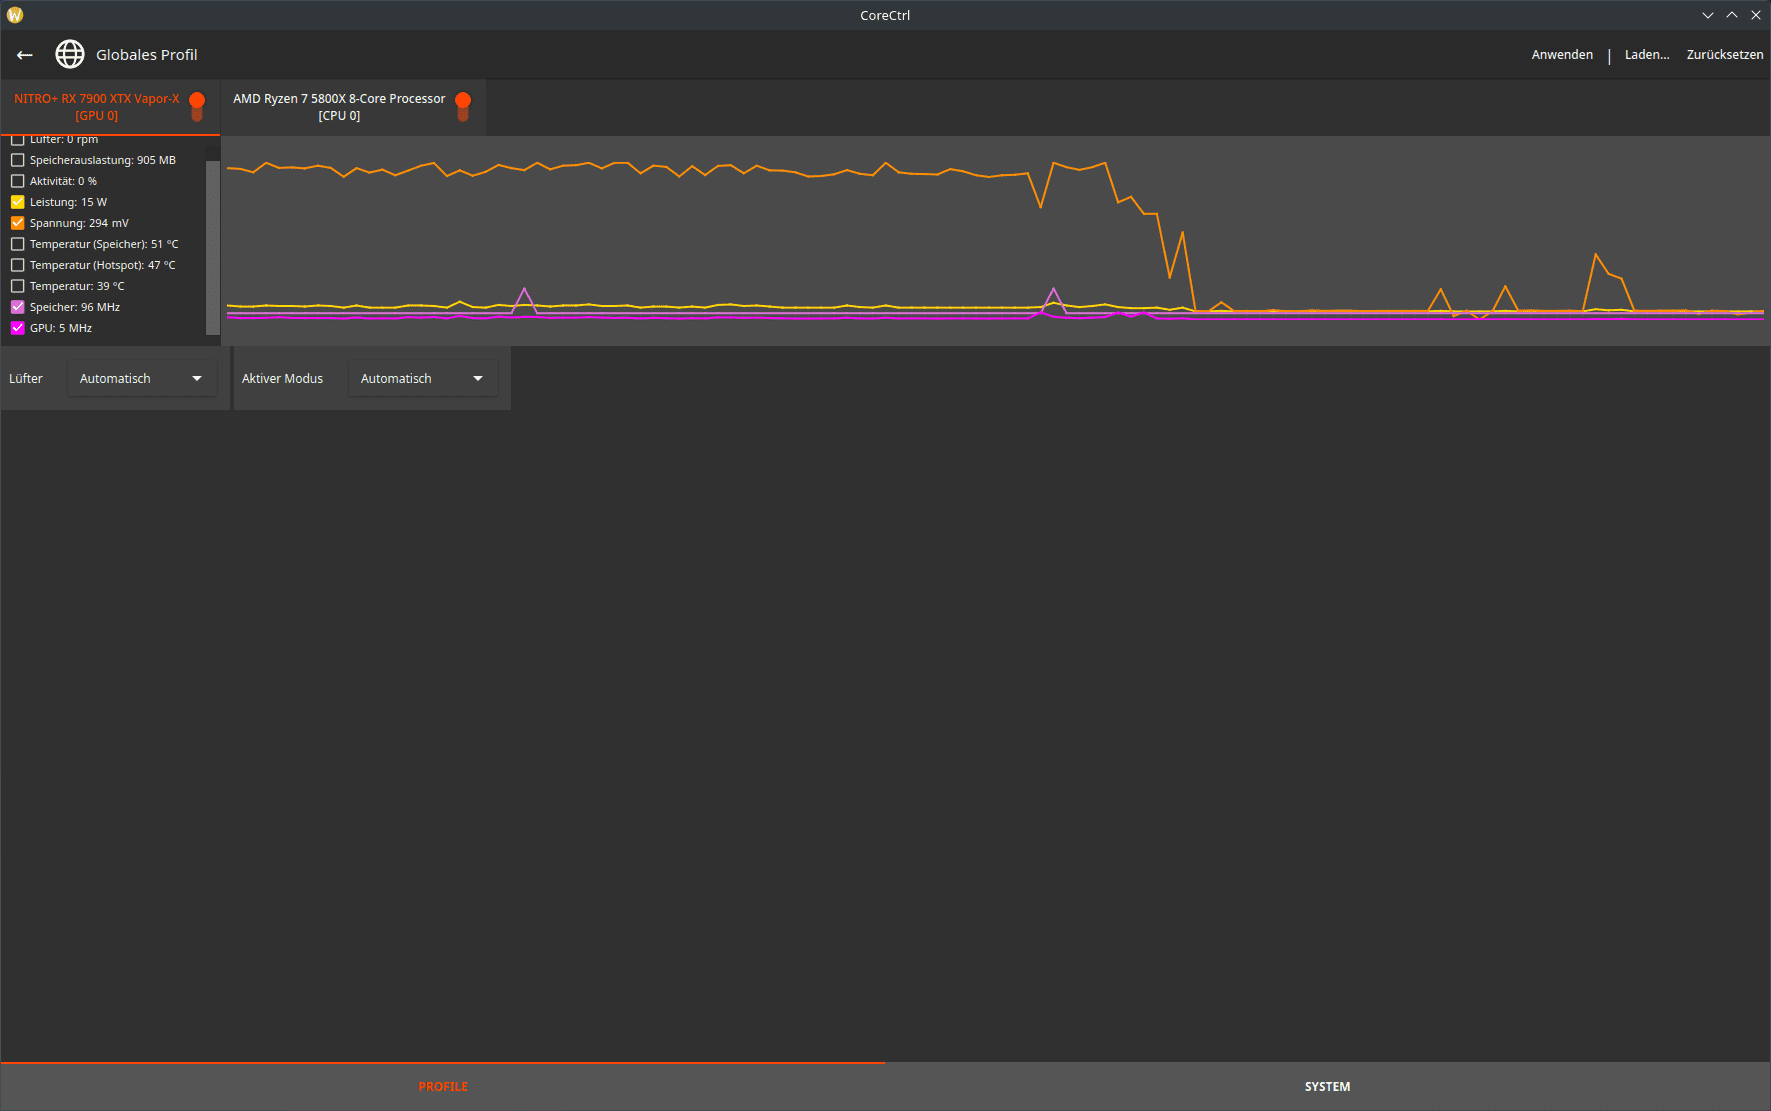This screenshot has height=1111, width=1771.
Task: Close the CoreCtrl window
Action: pos(1756,15)
